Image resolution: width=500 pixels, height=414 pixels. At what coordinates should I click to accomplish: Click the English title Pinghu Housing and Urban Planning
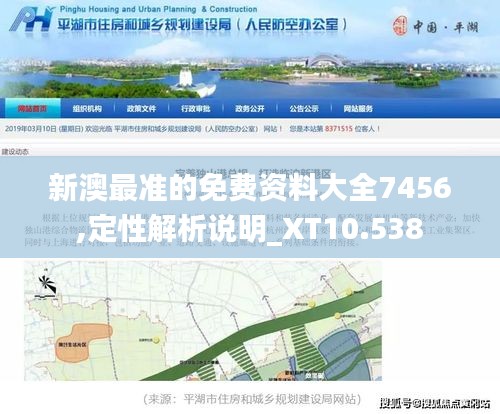pyautogui.click(x=128, y=9)
